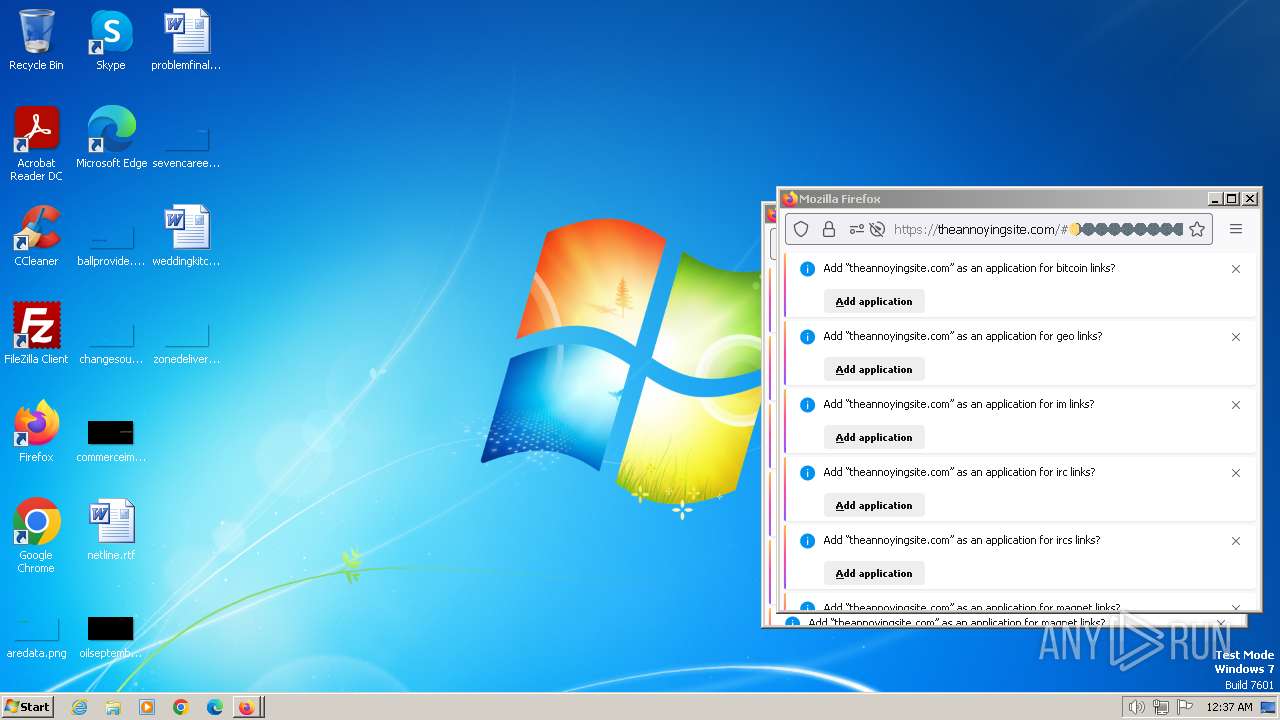Click the bitcoin links prompt text
Image resolution: width=1280 pixels, height=720 pixels.
click(969, 268)
